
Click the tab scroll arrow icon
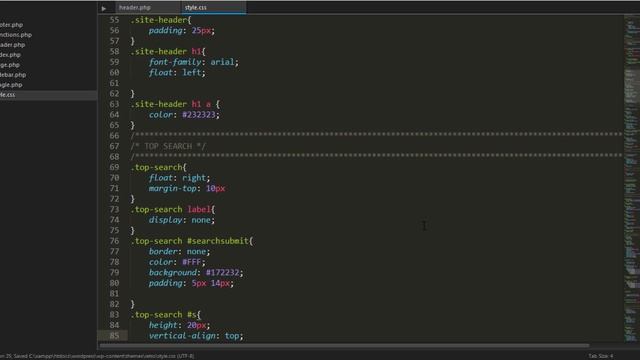(104, 8)
